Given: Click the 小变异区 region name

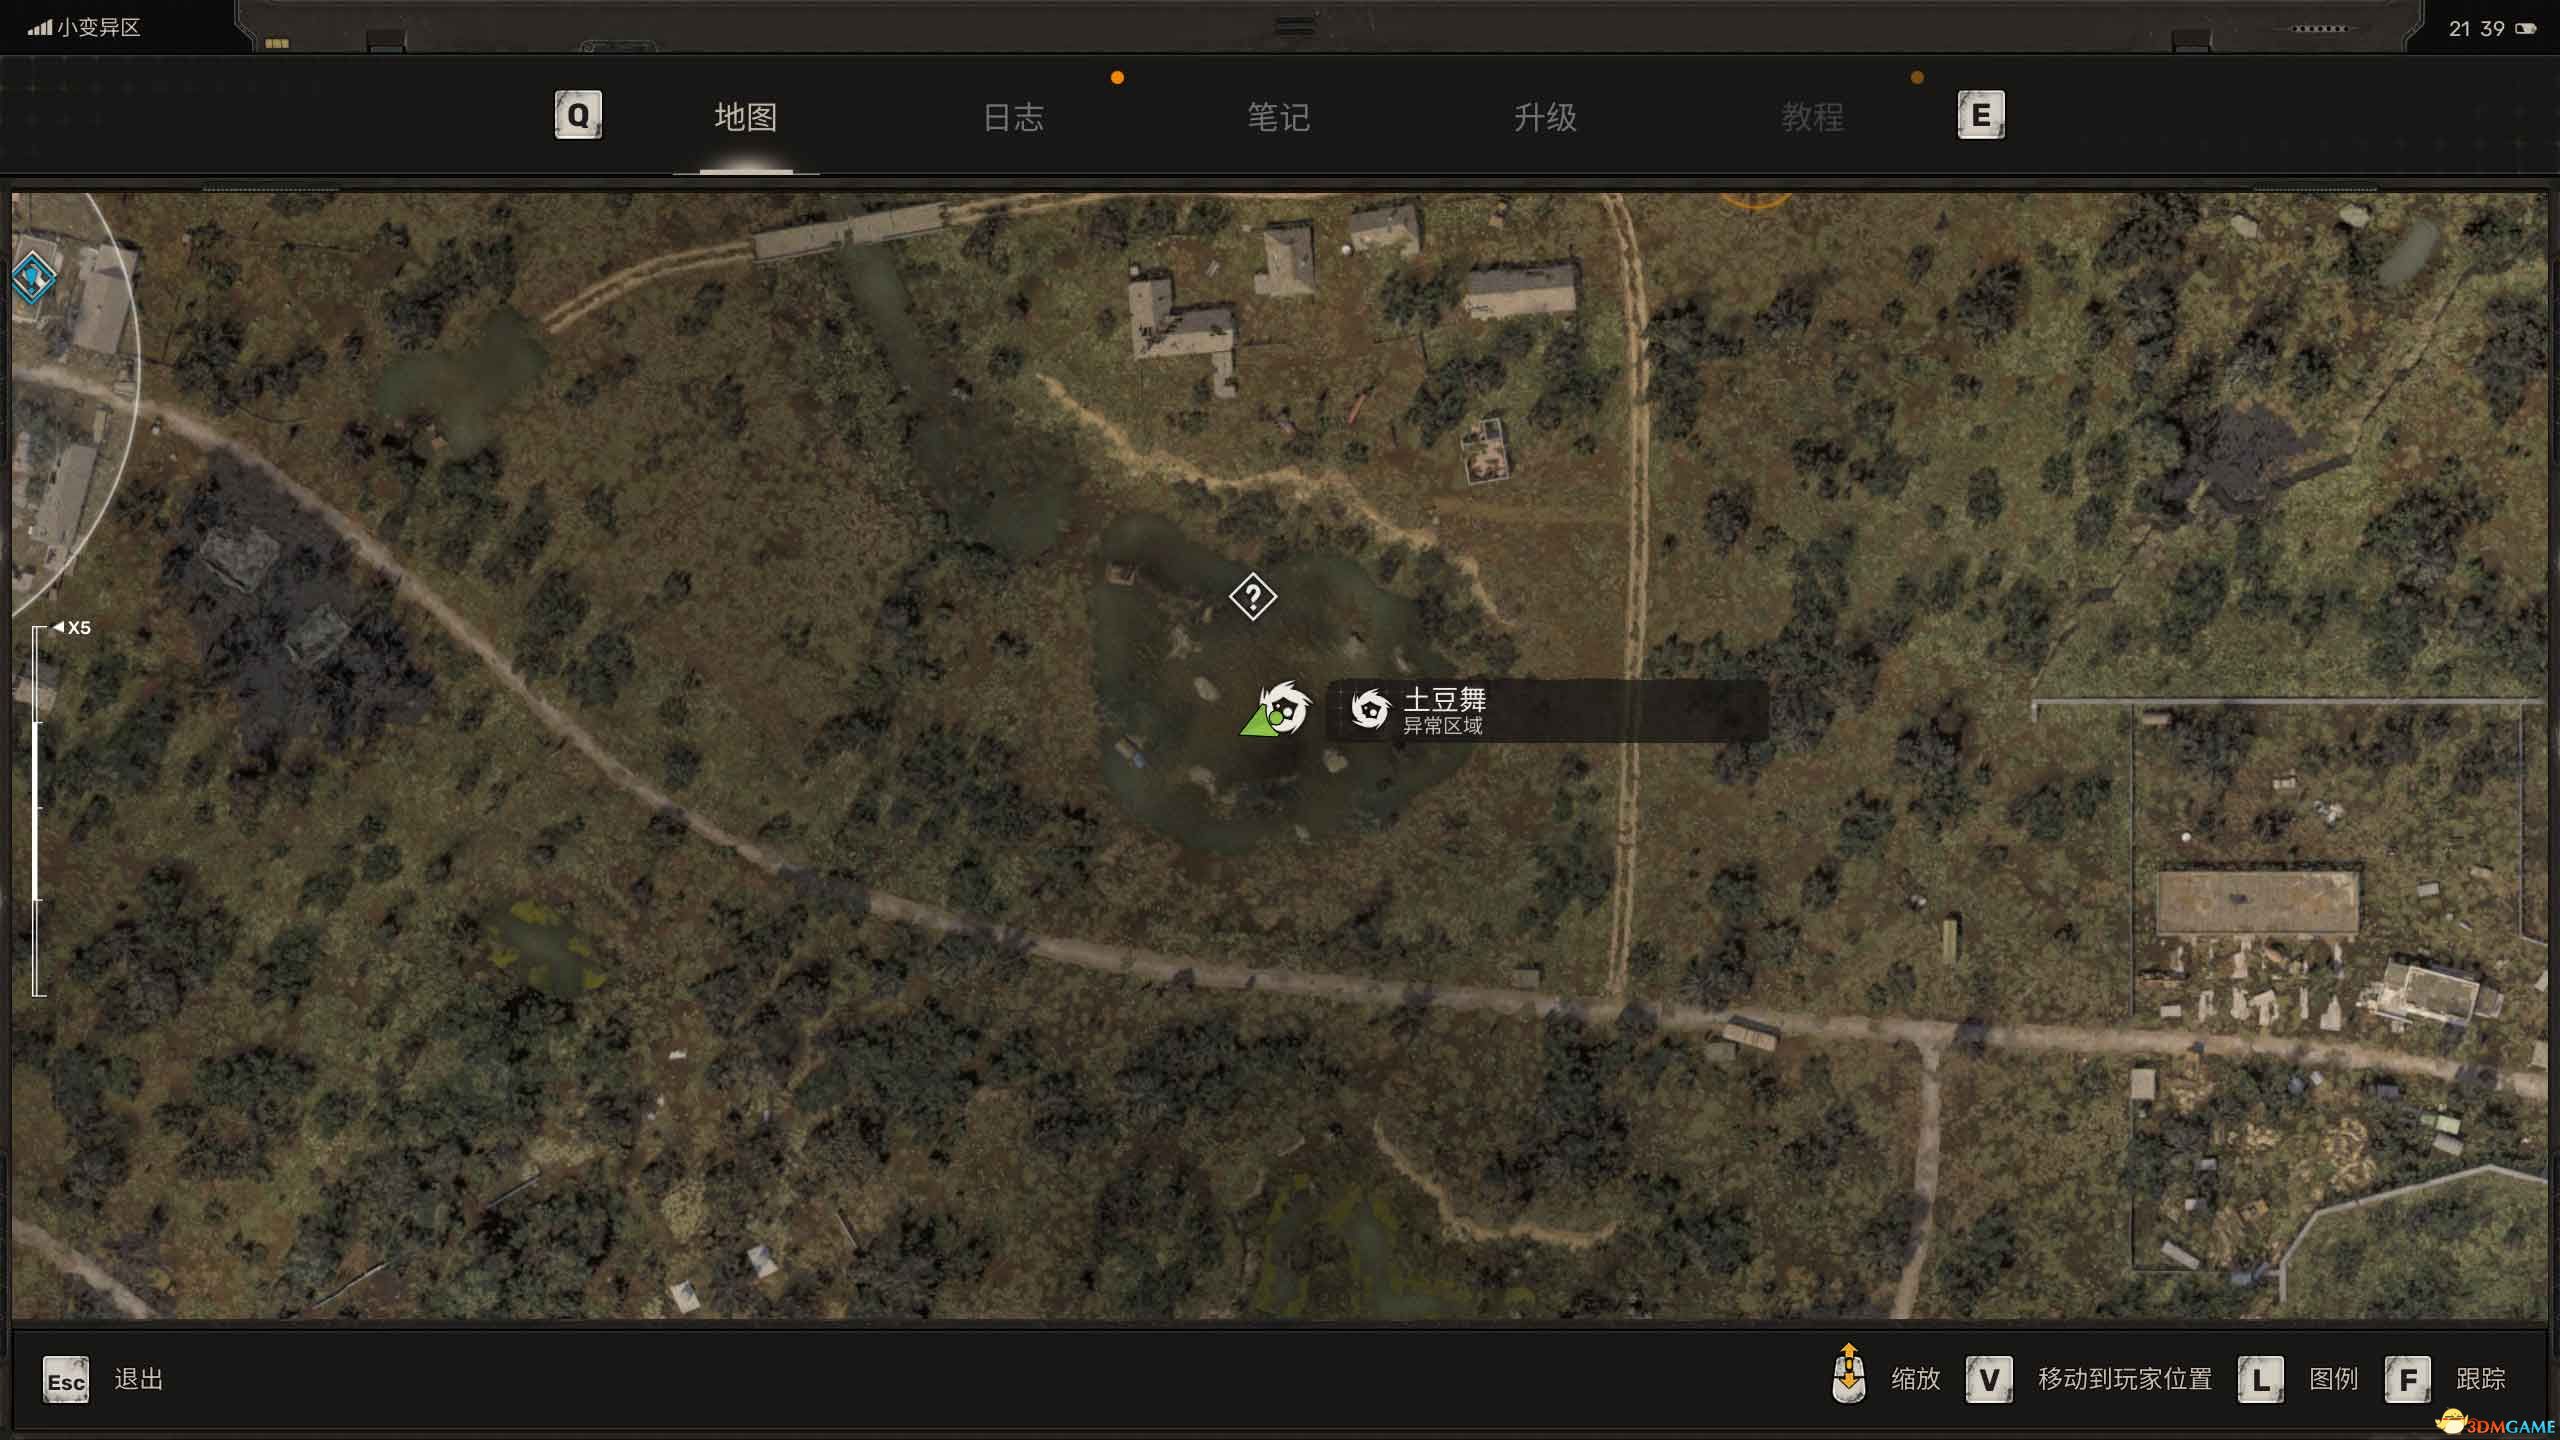Looking at the screenshot, I should click(x=98, y=28).
